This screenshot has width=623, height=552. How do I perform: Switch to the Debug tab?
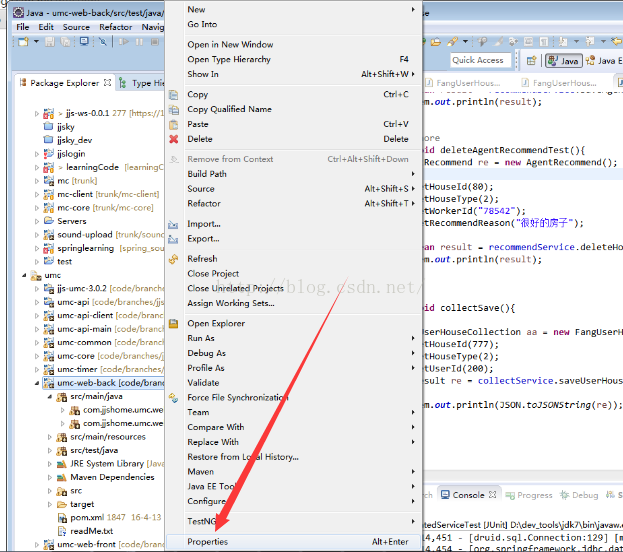tap(578, 495)
